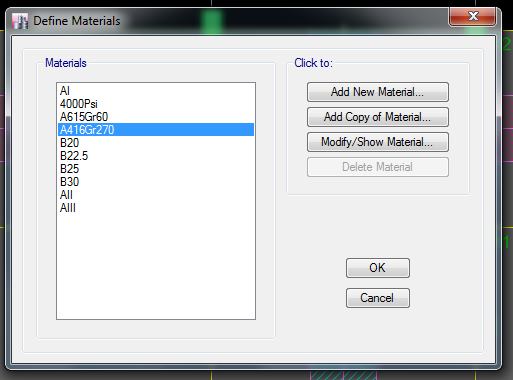Choose A615Gr60 from materials list
513x380 pixels.
(156, 117)
